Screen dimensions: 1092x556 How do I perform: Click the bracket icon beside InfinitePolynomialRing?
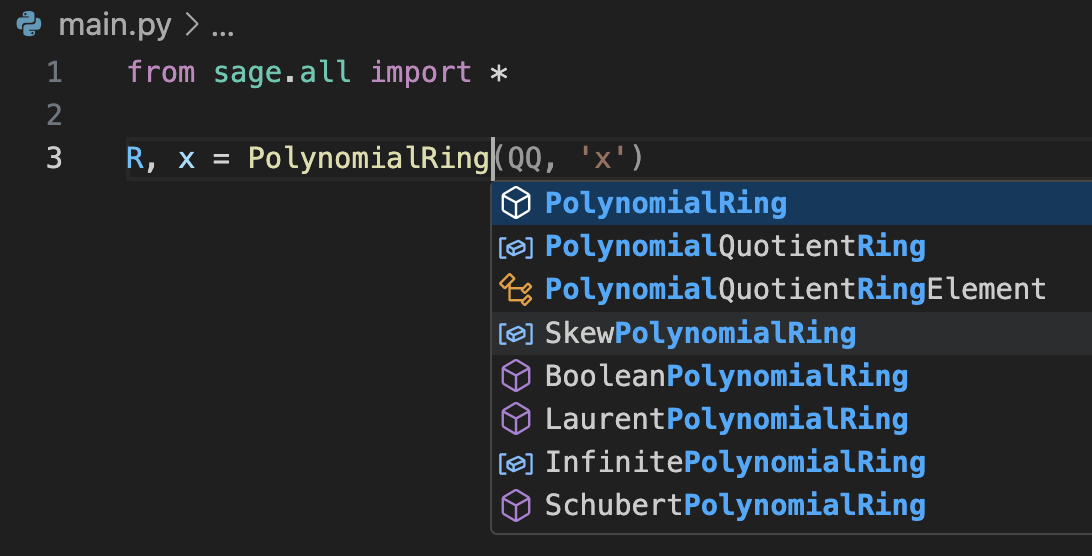point(516,463)
